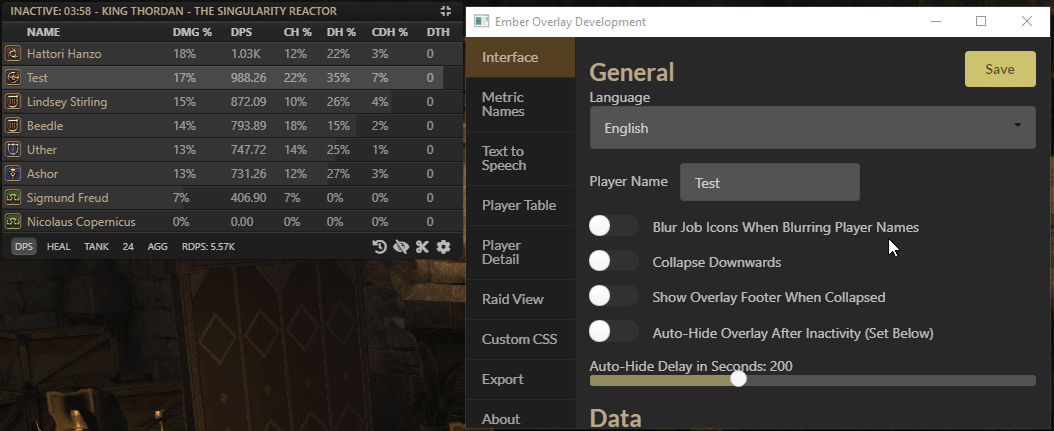Click the Player Name input field

point(770,182)
